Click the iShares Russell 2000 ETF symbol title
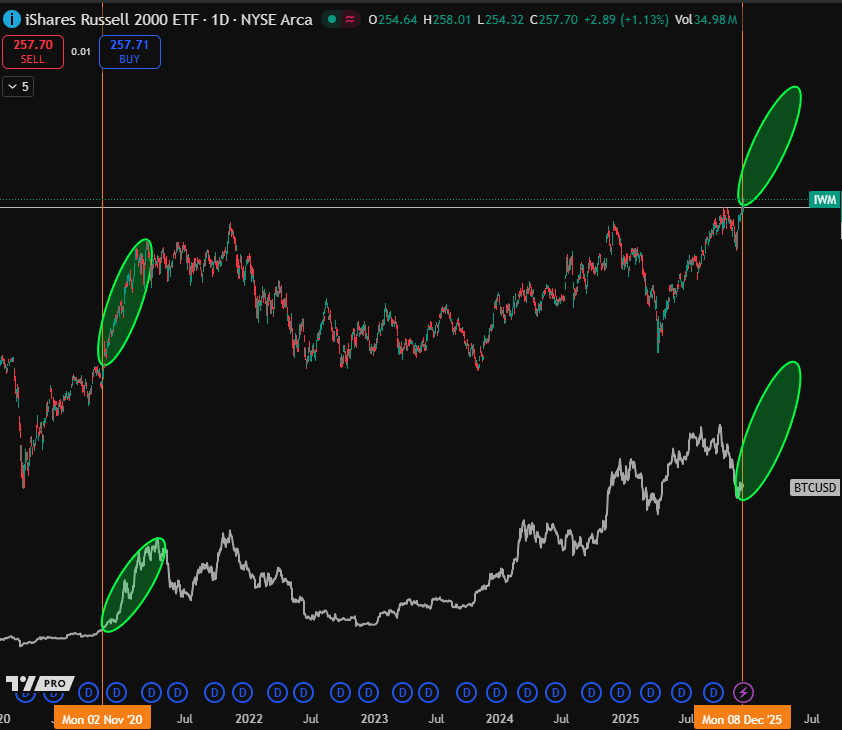Screen dimensions: 842x730 click(112, 20)
